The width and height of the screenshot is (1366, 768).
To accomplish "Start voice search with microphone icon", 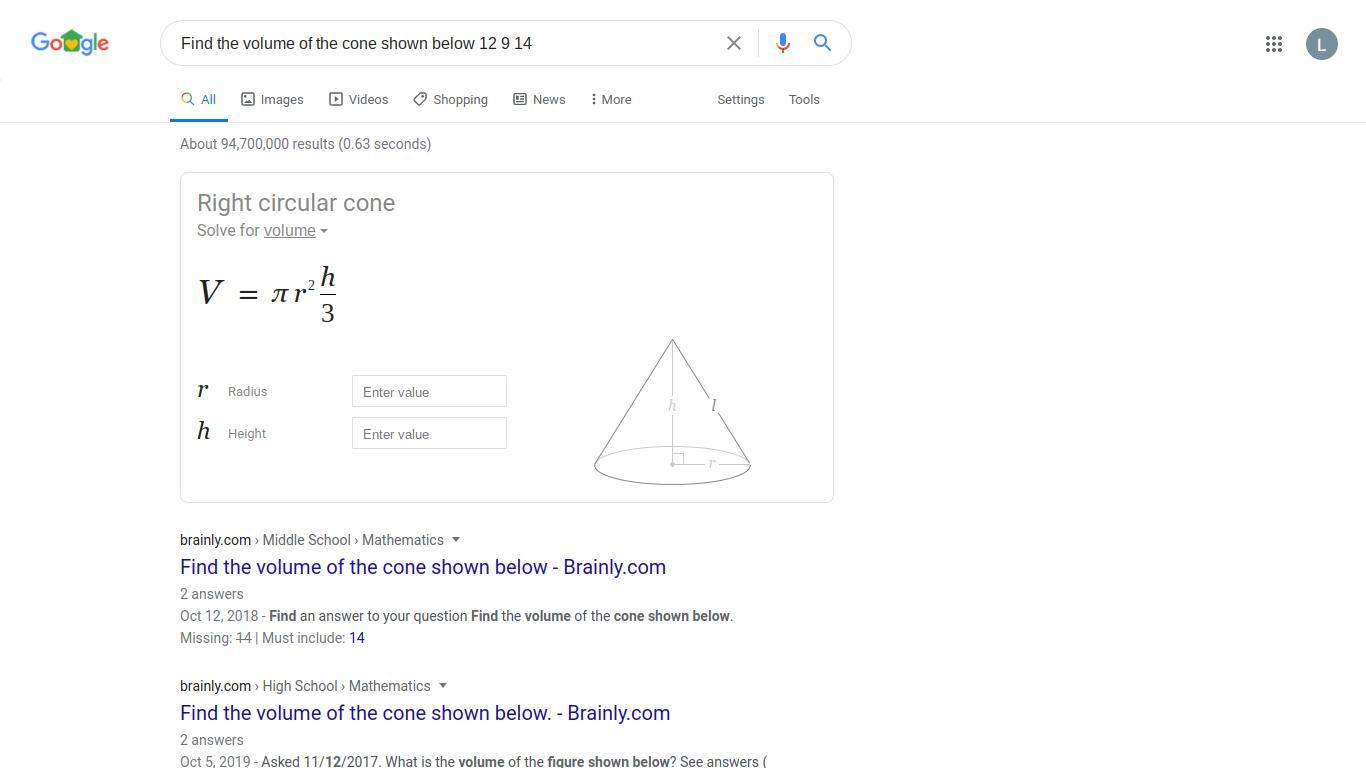I will 783,43.
